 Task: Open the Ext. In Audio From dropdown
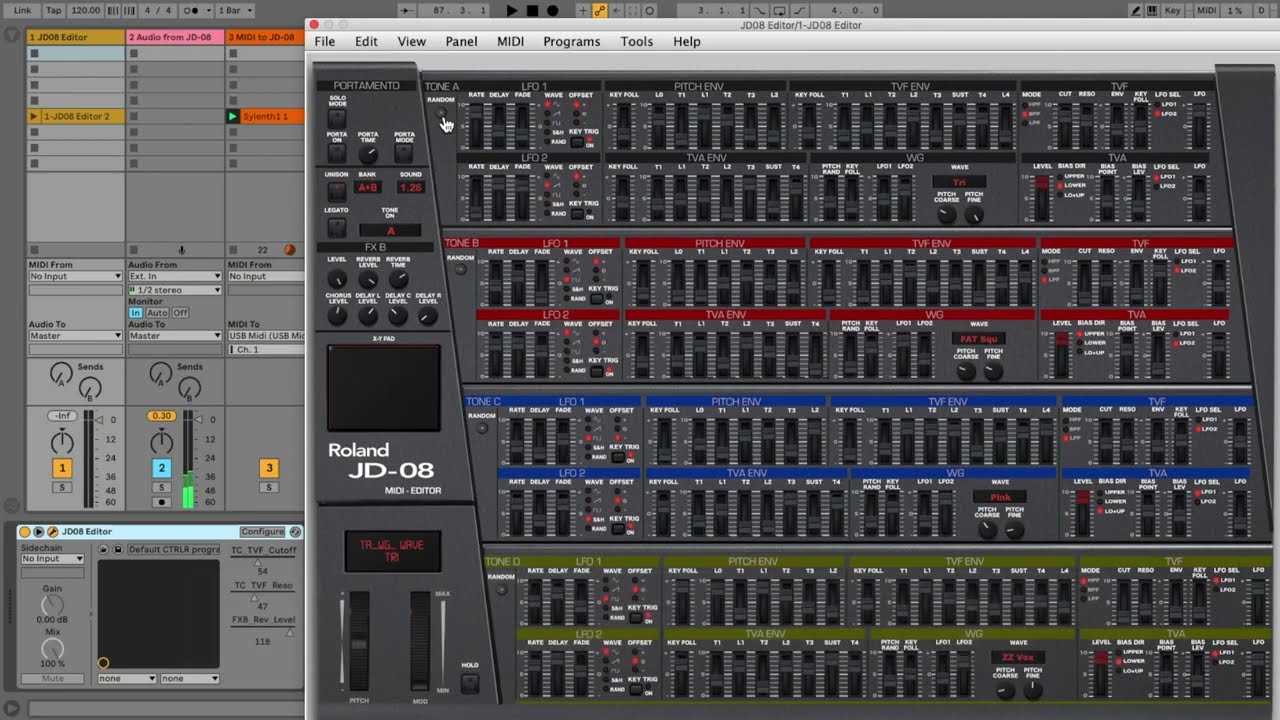tap(174, 276)
